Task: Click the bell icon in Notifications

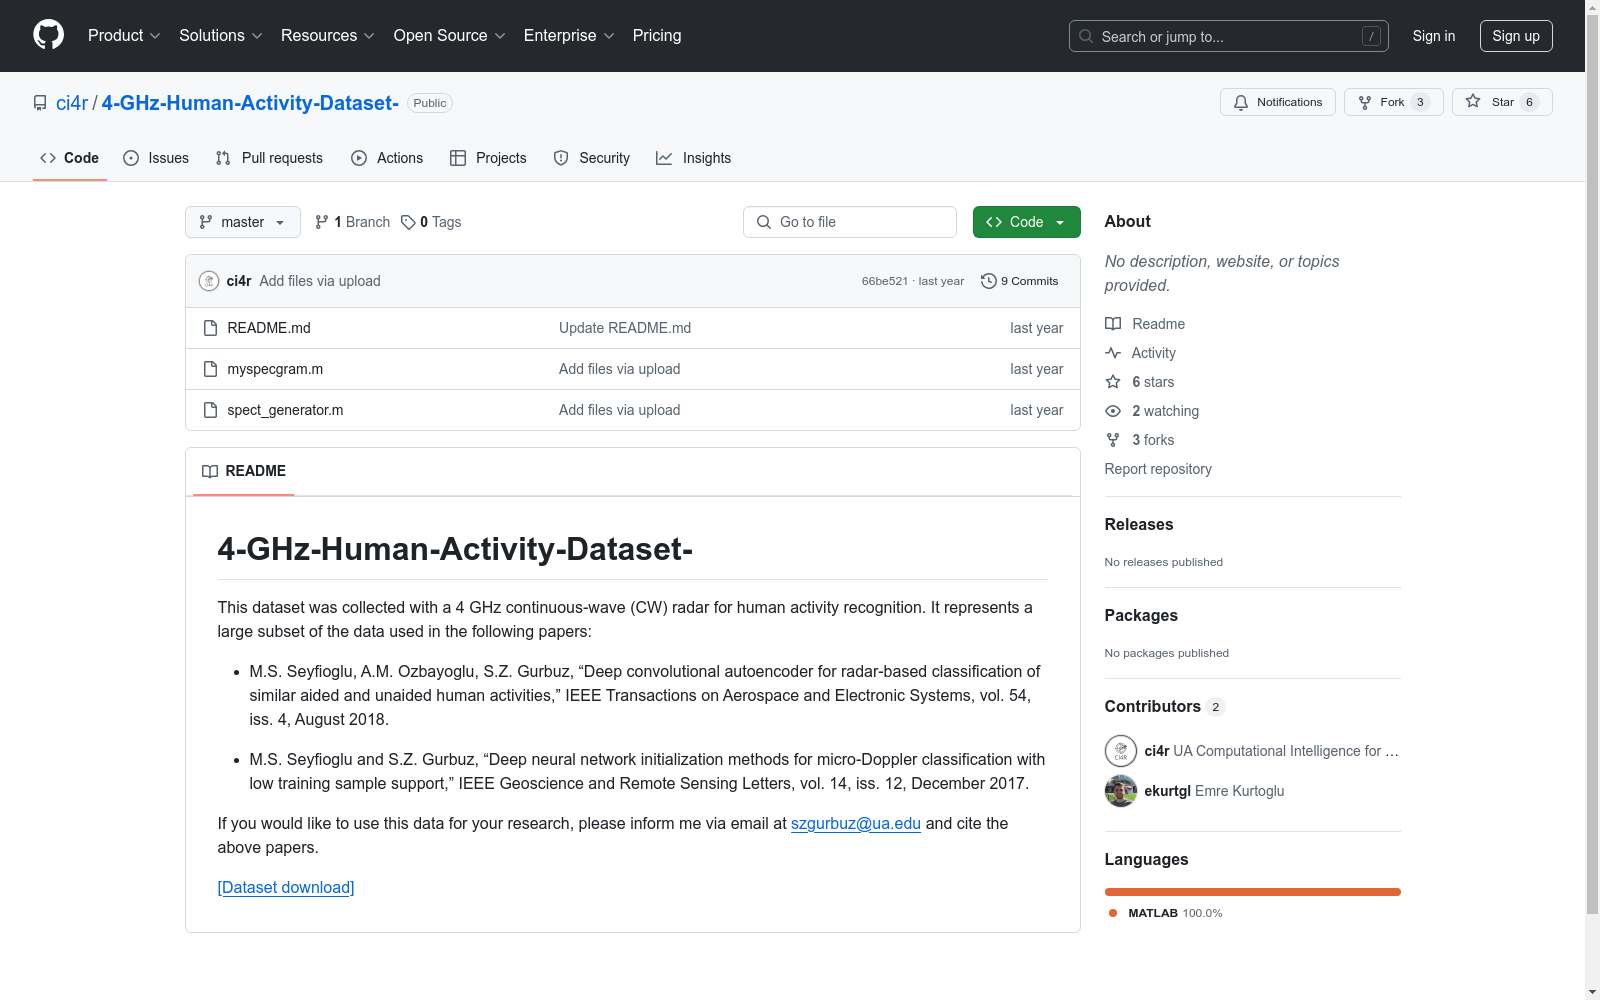Action: pyautogui.click(x=1241, y=102)
